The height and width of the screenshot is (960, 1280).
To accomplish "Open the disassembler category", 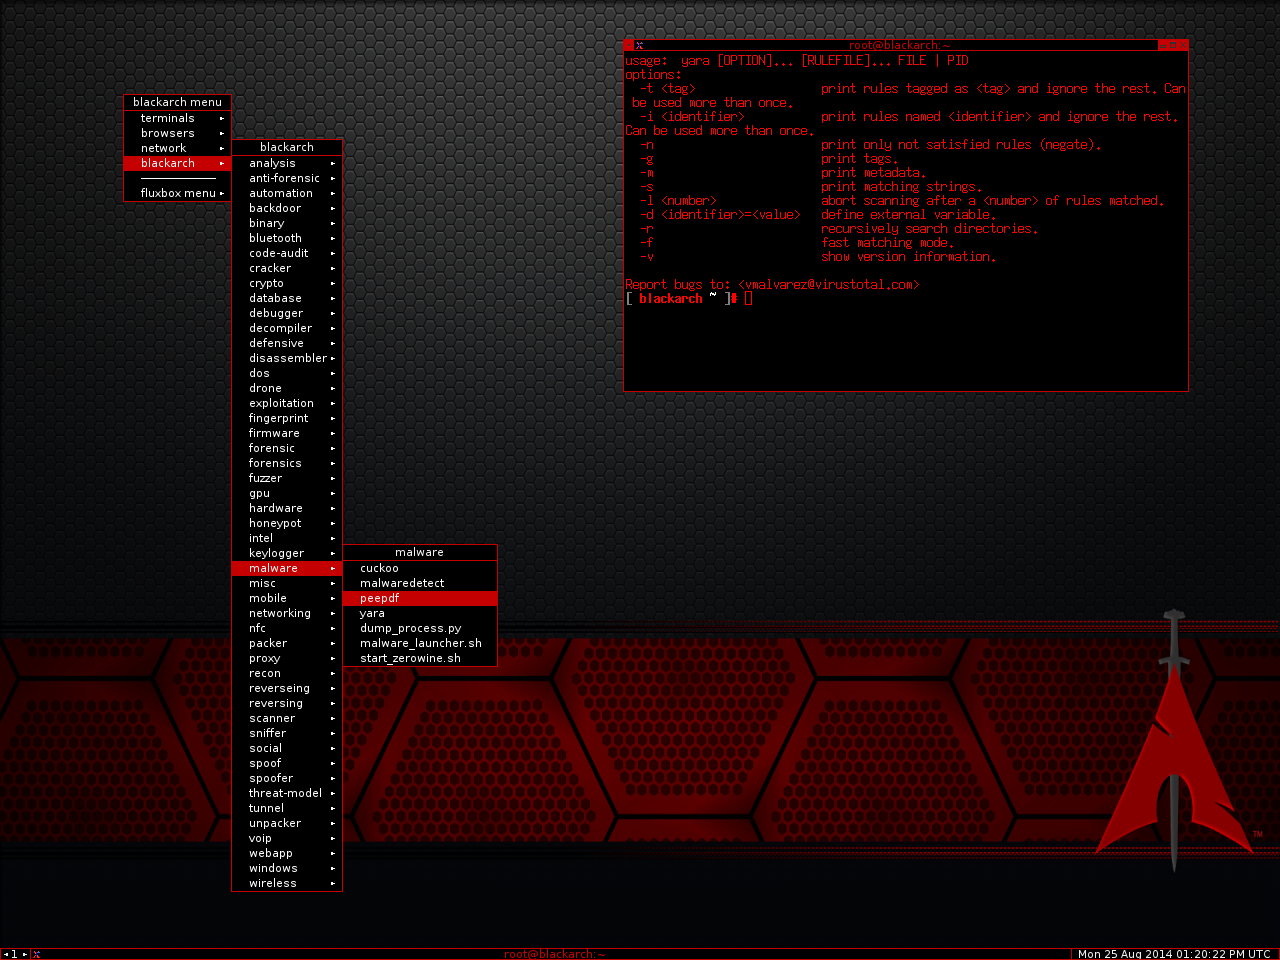I will [x=287, y=358].
